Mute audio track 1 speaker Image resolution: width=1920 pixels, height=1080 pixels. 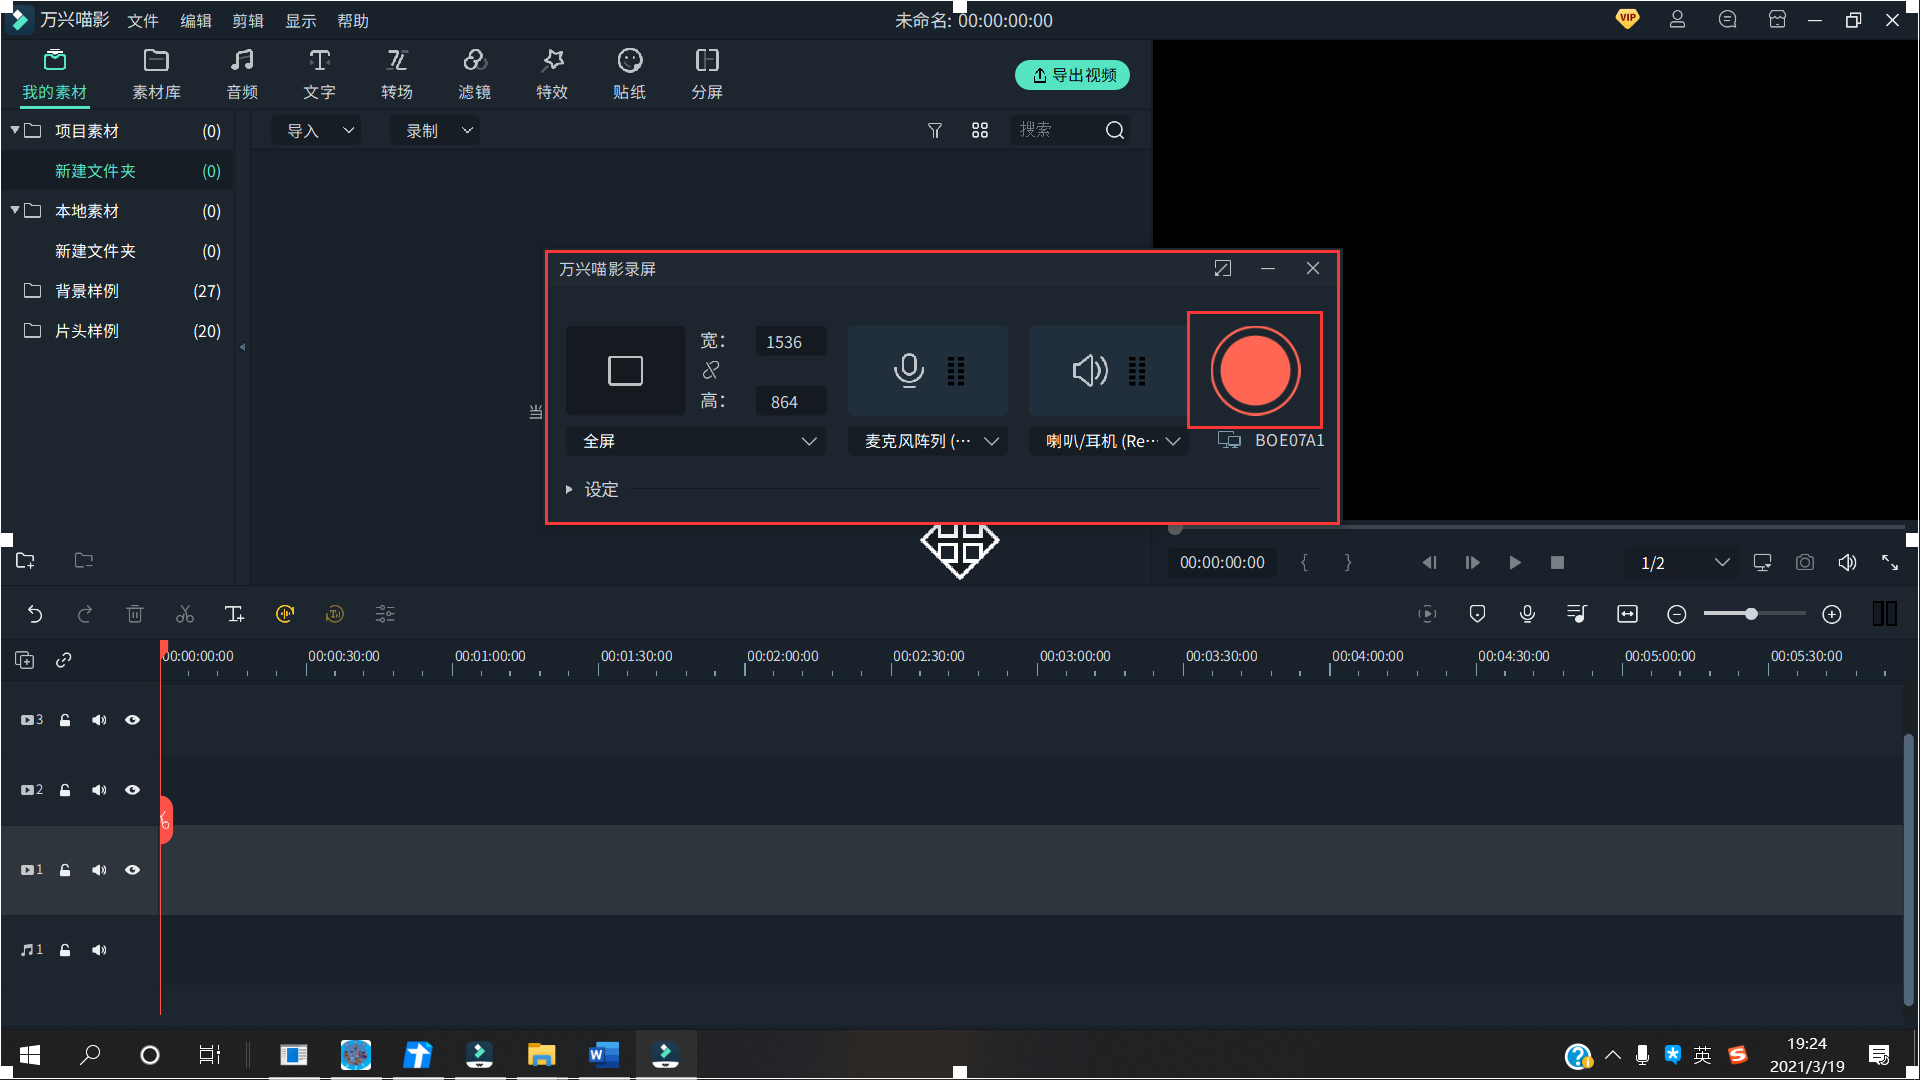pyautogui.click(x=99, y=950)
